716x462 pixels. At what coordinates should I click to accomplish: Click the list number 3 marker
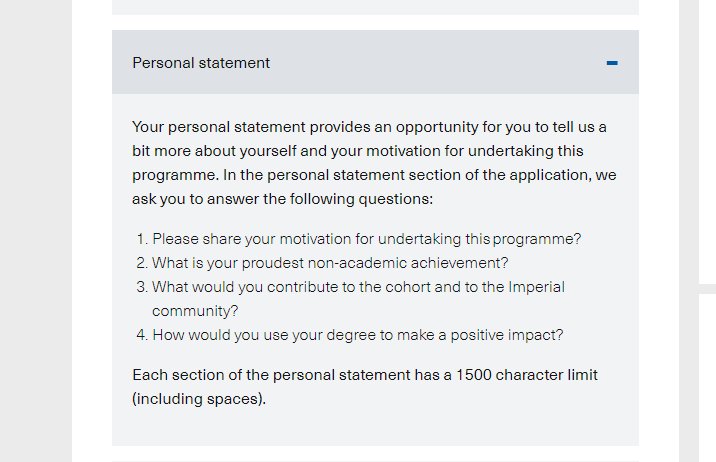pyautogui.click(x=142, y=287)
